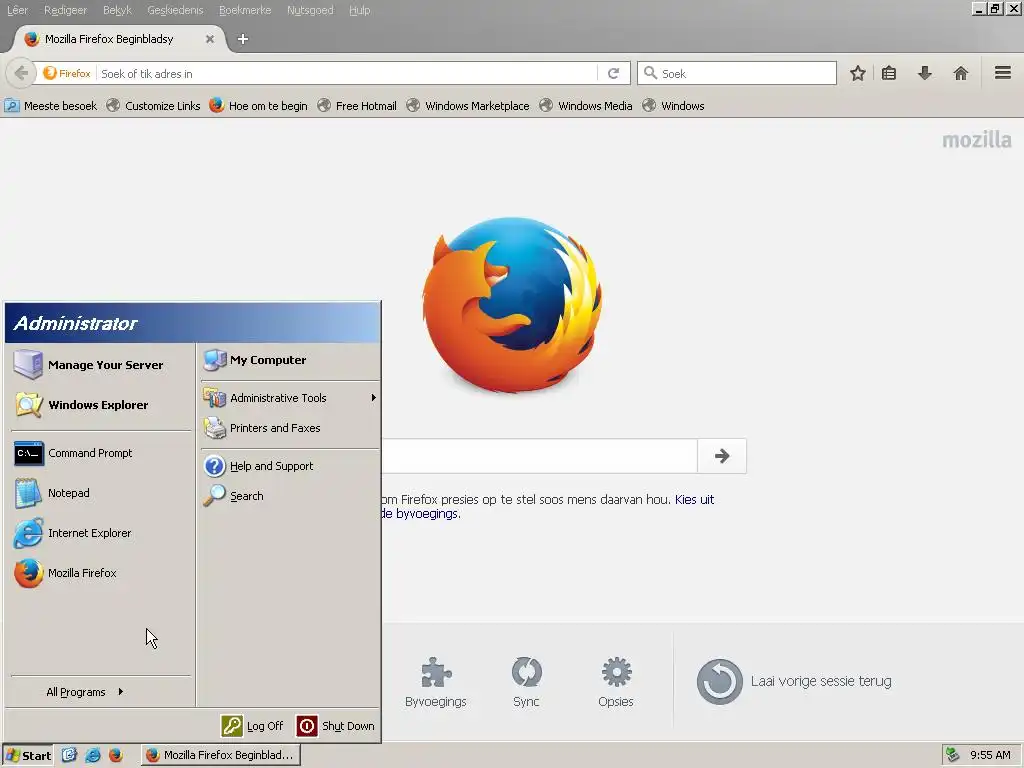Go to Firefox home page icon
The width and height of the screenshot is (1024, 768).
point(961,73)
